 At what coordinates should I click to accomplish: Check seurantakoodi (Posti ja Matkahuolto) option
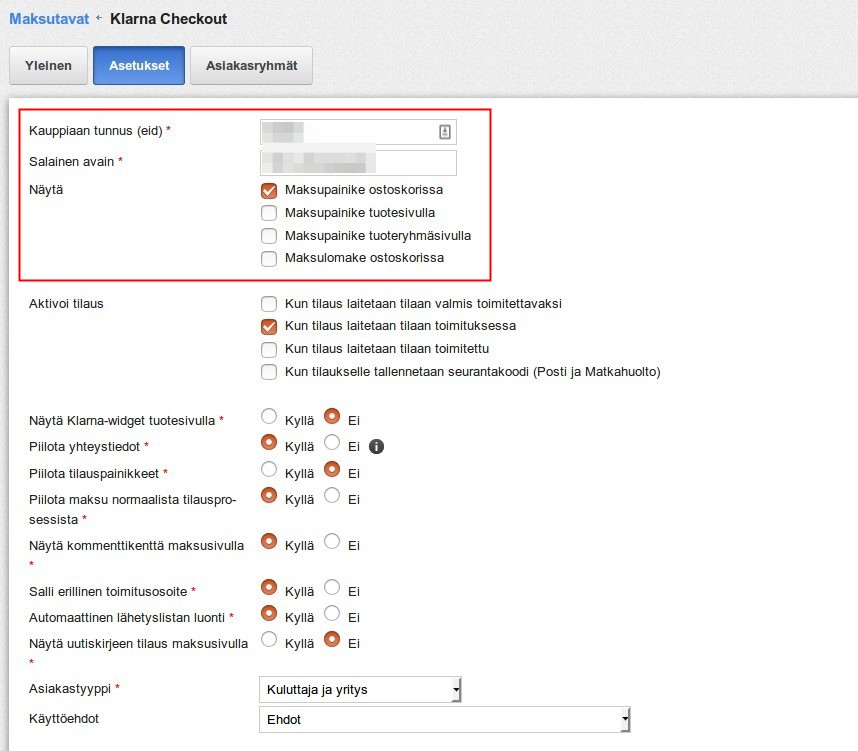269,372
